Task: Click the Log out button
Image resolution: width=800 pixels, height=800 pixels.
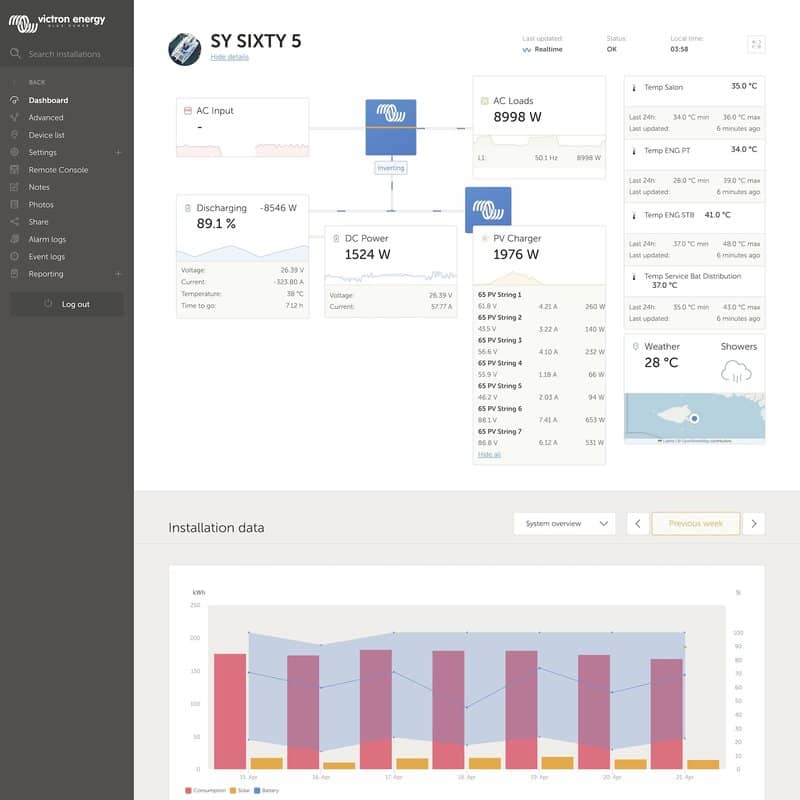Action: pos(67,304)
